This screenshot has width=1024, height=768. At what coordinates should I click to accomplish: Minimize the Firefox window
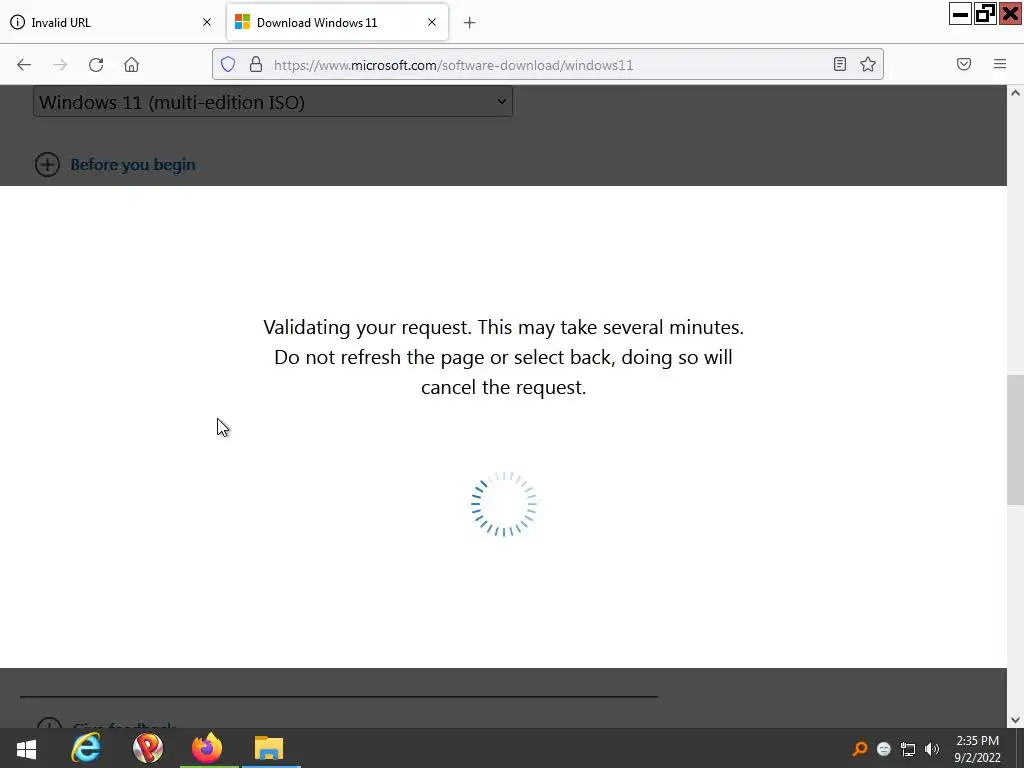(x=961, y=13)
